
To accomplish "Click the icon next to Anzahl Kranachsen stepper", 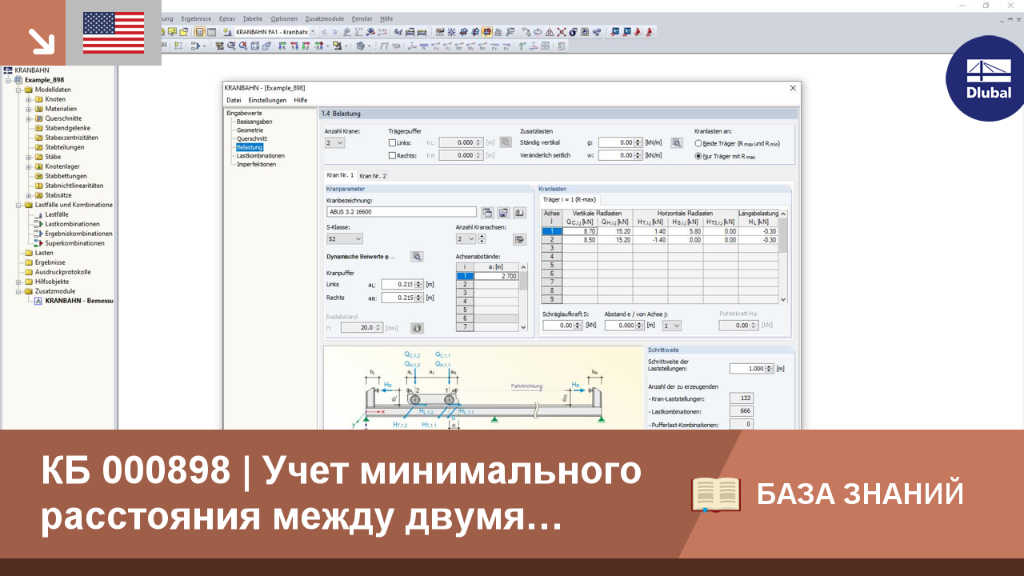I will (x=519, y=240).
